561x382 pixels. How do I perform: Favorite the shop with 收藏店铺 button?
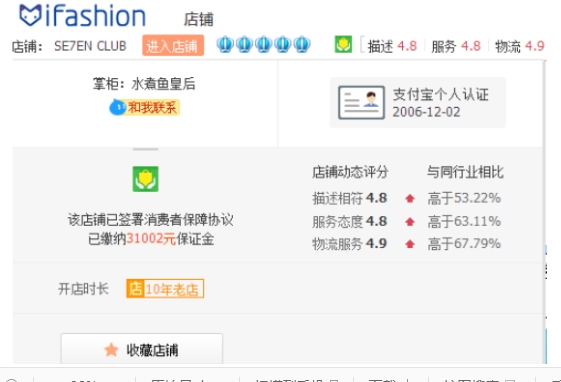pos(142,349)
